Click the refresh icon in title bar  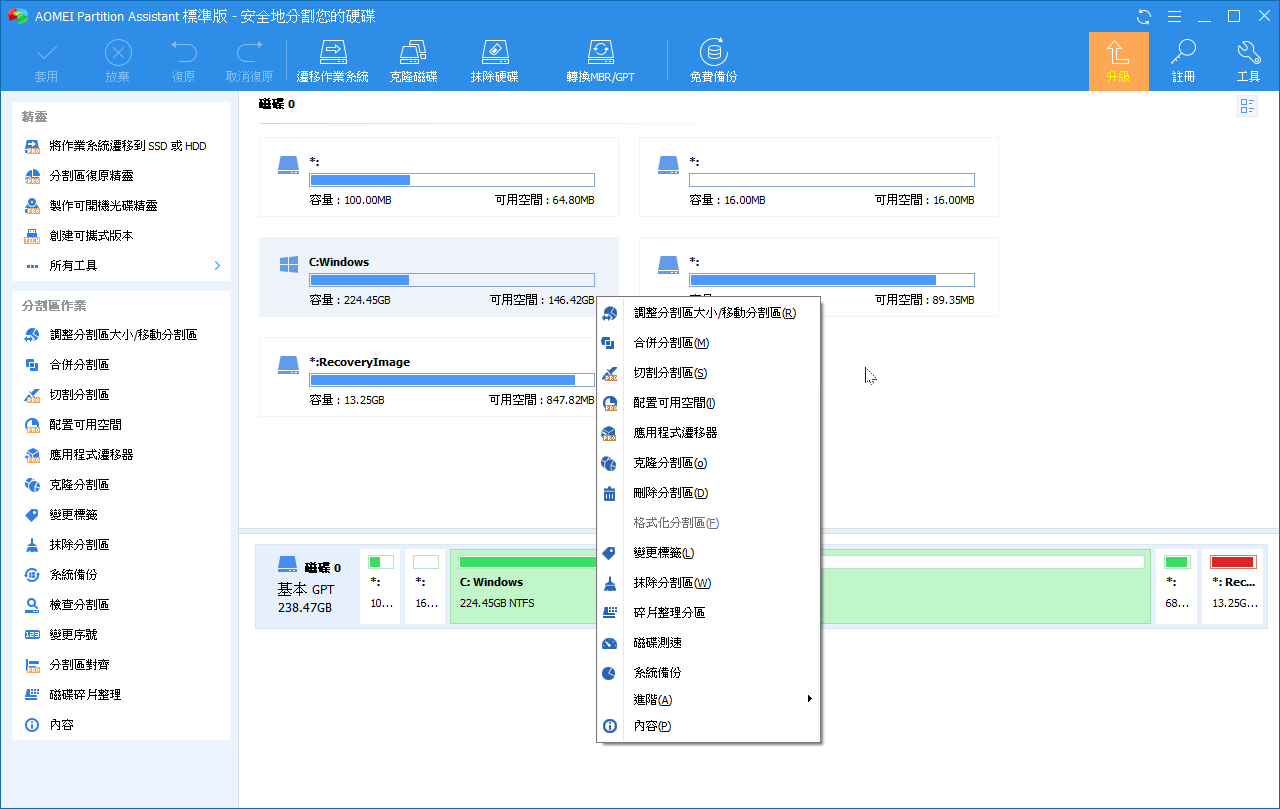pos(1144,16)
